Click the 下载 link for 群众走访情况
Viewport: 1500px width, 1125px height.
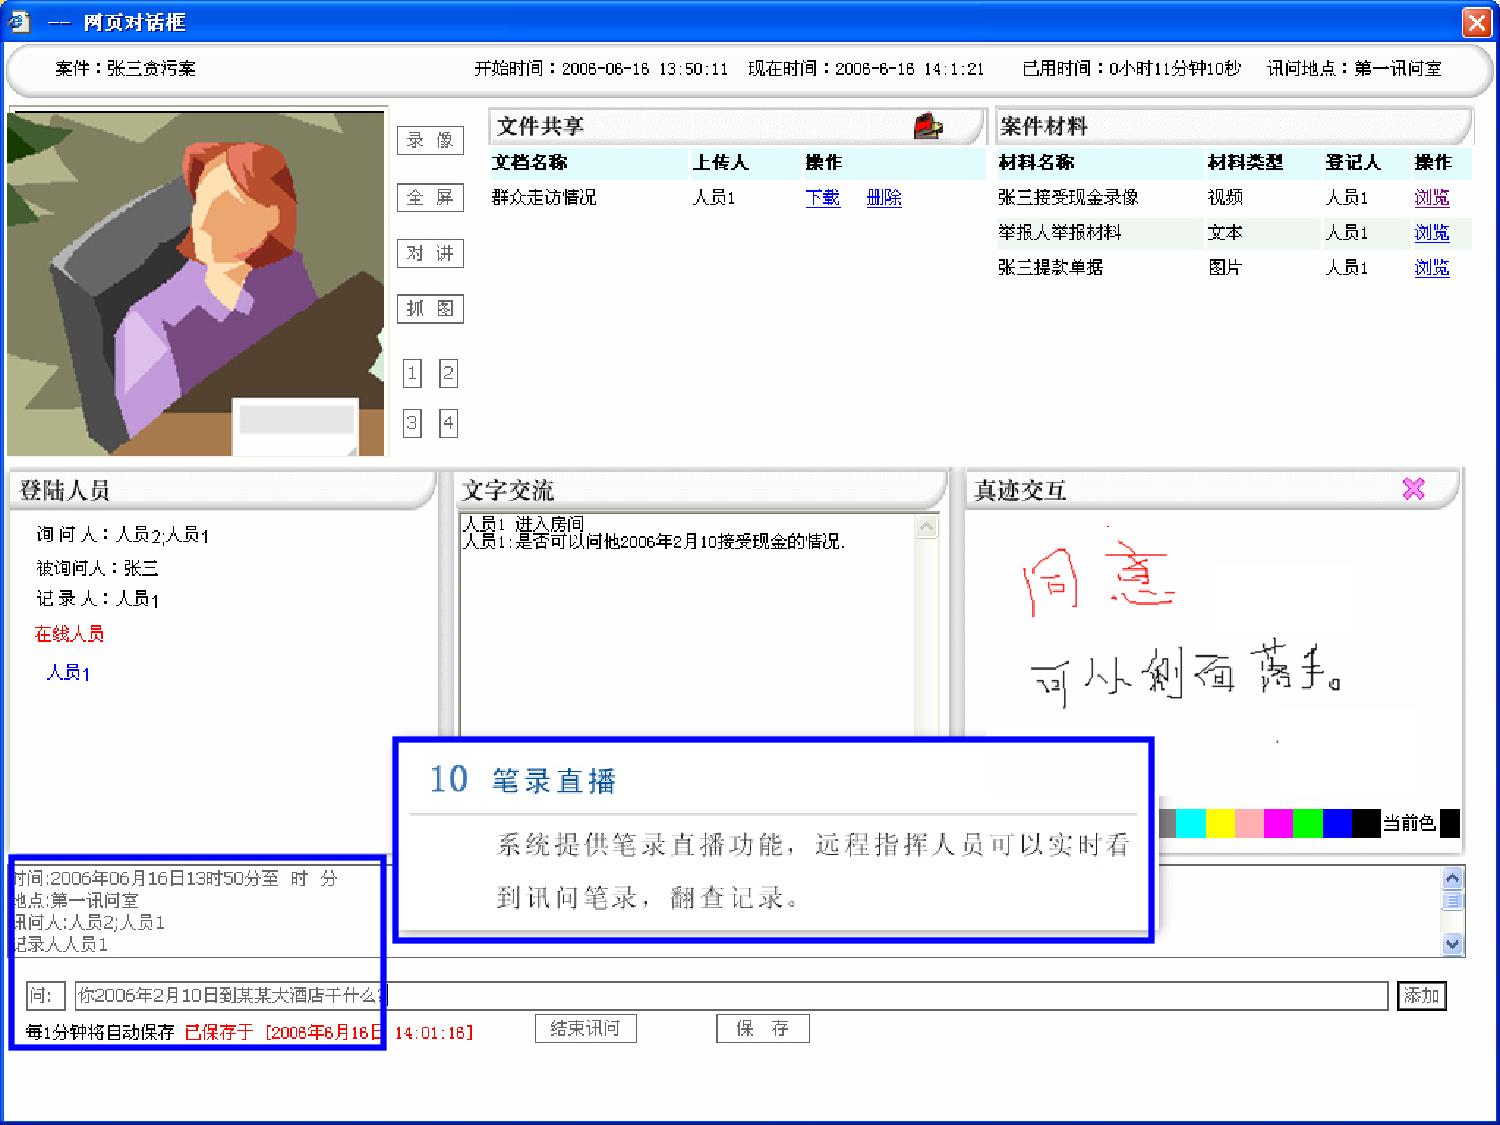coord(823,197)
